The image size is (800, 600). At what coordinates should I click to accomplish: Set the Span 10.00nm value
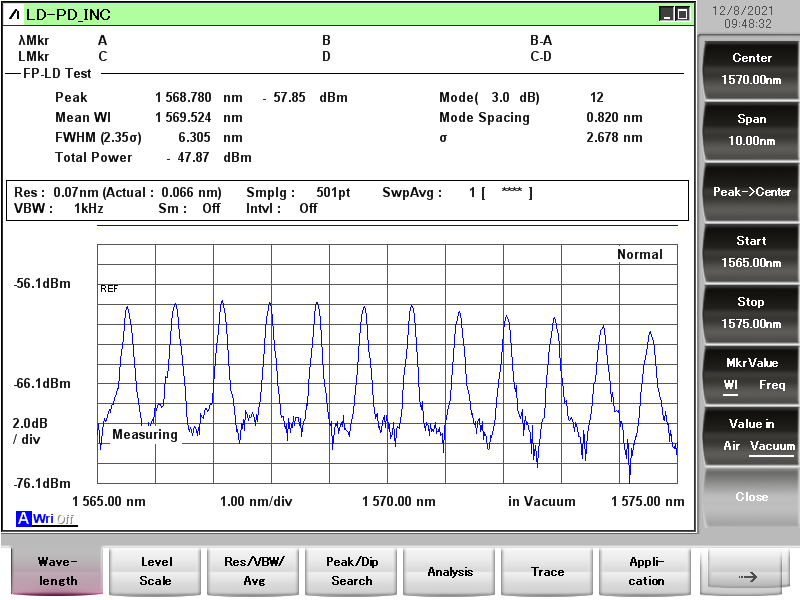click(751, 130)
